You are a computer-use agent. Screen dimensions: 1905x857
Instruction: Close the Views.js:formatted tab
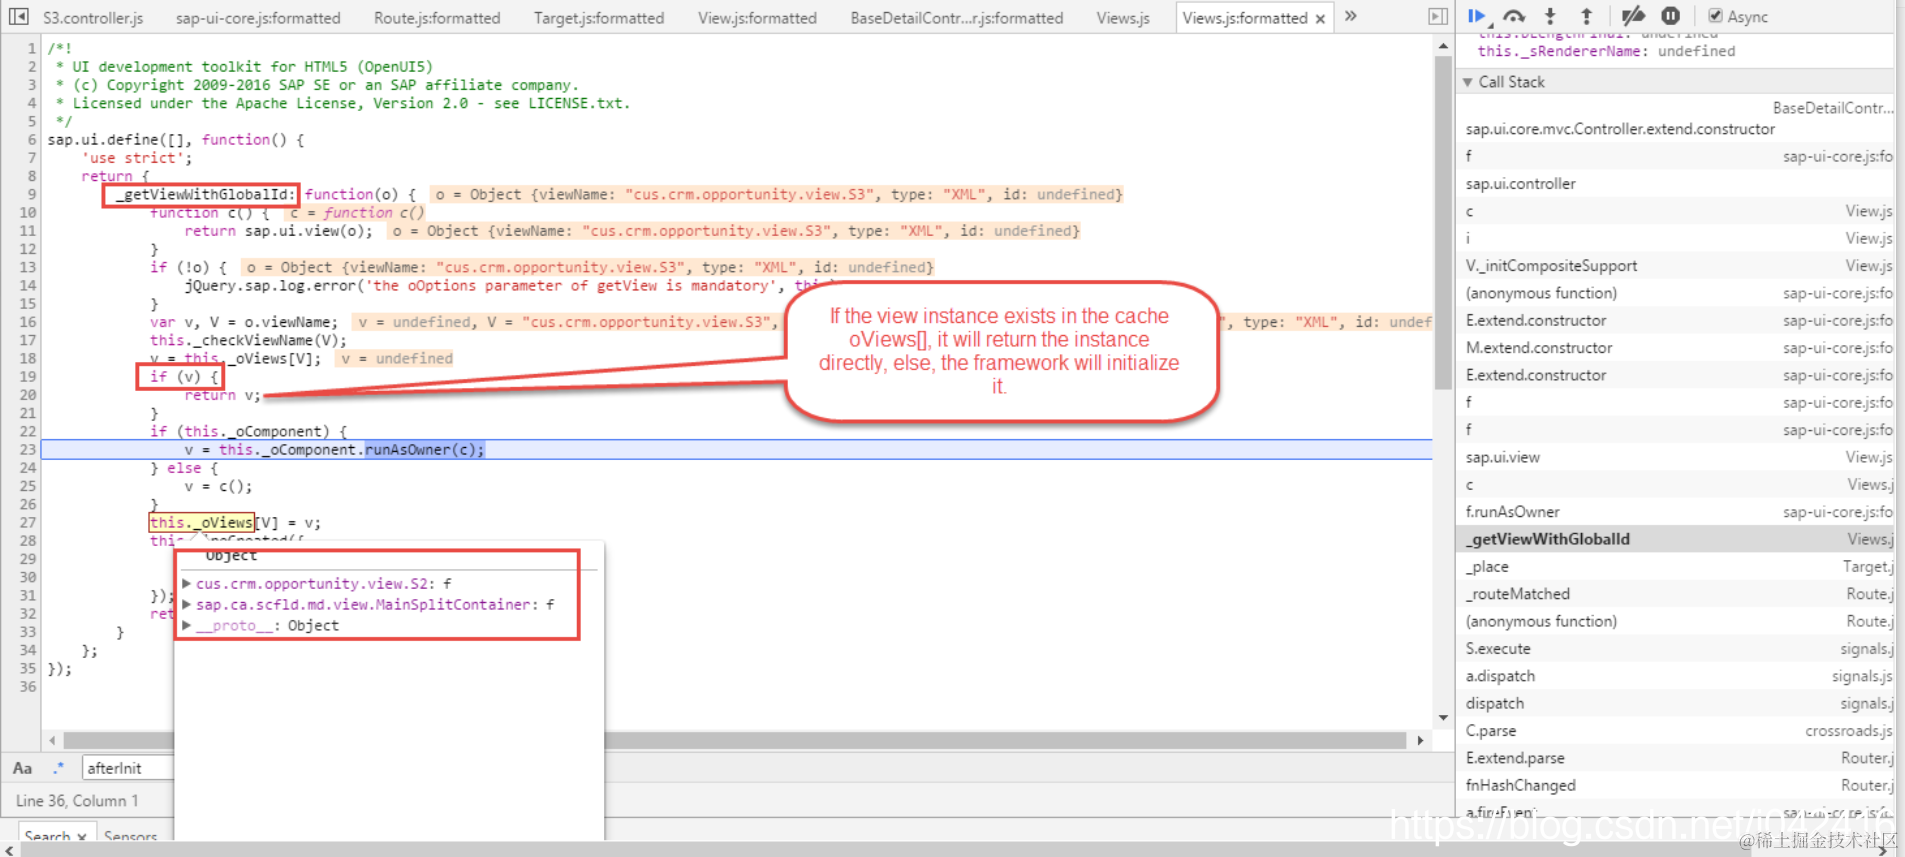coord(1320,18)
